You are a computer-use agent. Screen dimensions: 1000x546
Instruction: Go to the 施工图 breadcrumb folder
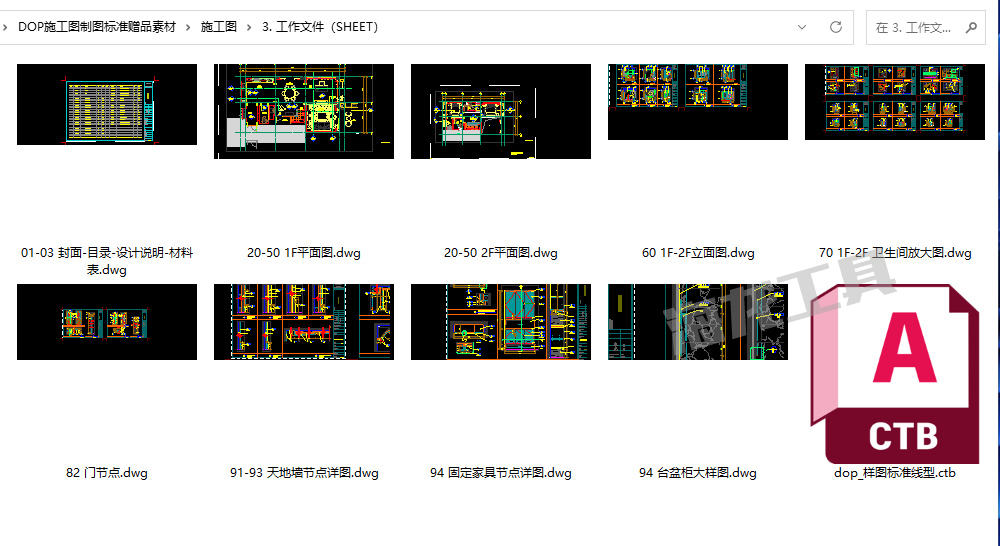[x=218, y=27]
